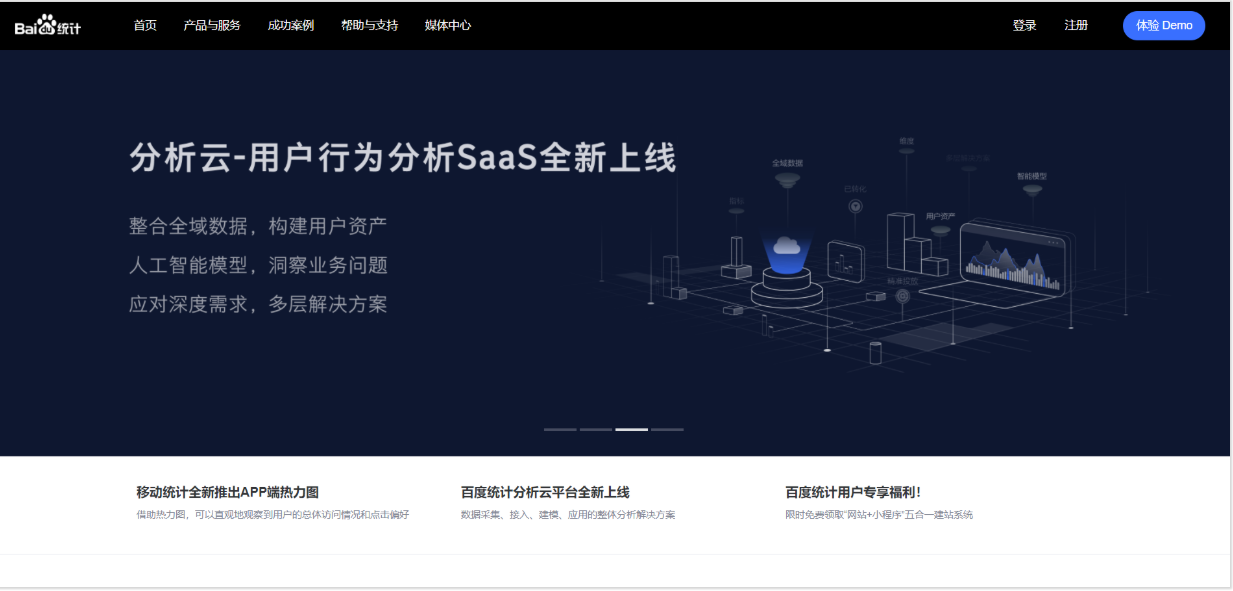Open the 媒体中心 navigation menu
The height and width of the screenshot is (591, 1233).
pyautogui.click(x=447, y=26)
